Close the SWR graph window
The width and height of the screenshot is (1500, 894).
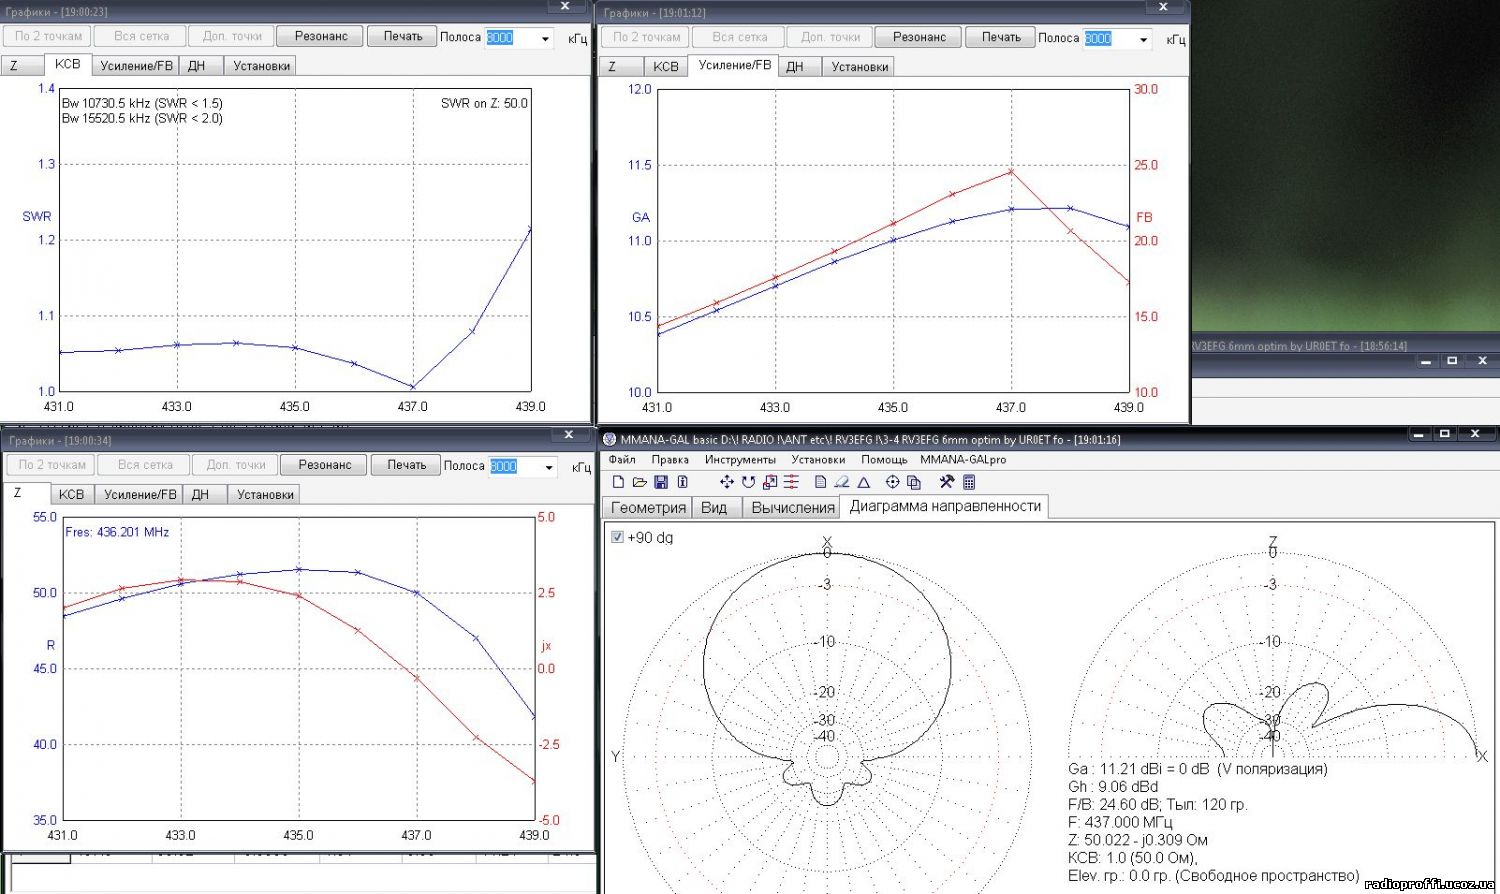coord(565,6)
